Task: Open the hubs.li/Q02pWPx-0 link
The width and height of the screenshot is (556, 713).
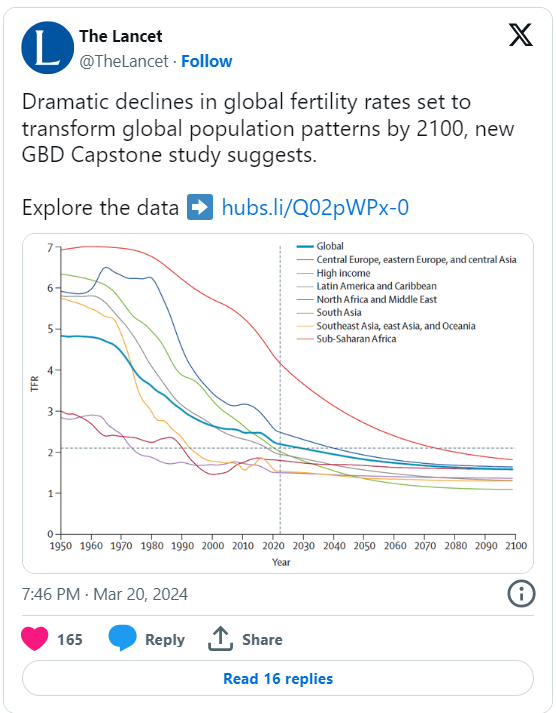Action: tap(315, 207)
